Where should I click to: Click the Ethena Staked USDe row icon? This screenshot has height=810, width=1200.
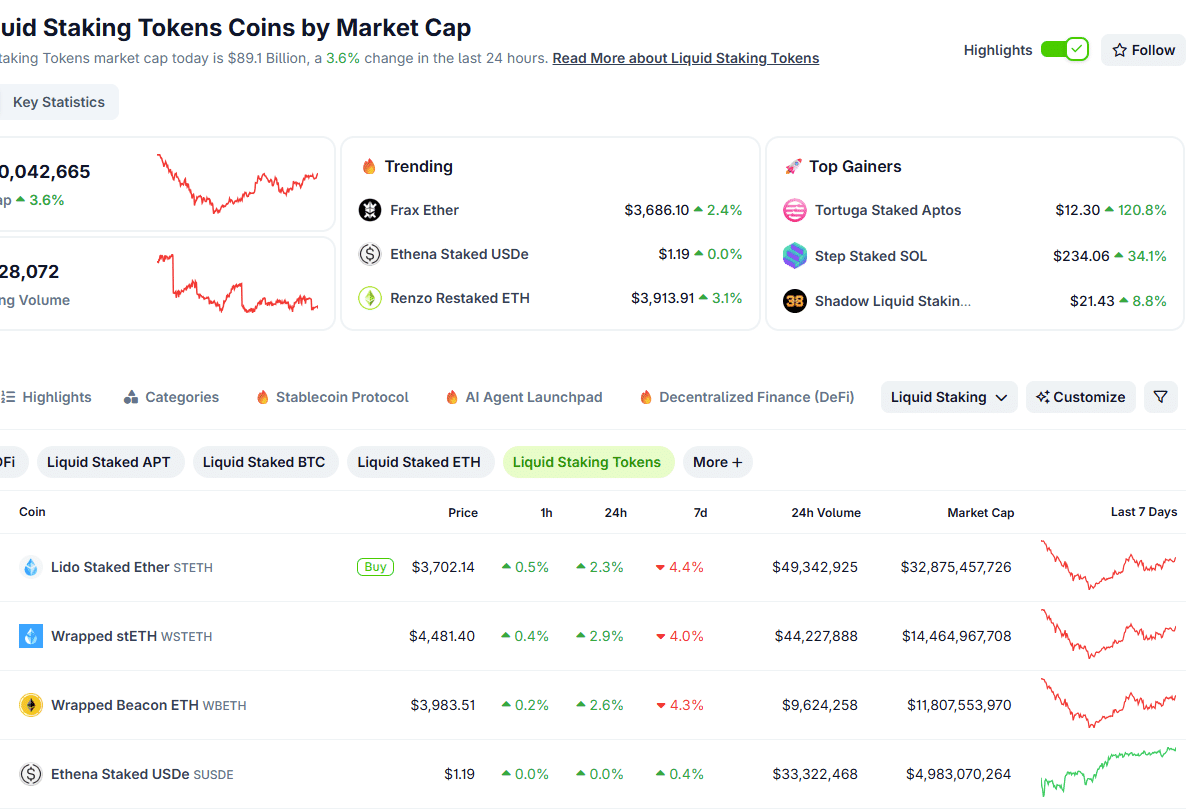[x=31, y=774]
